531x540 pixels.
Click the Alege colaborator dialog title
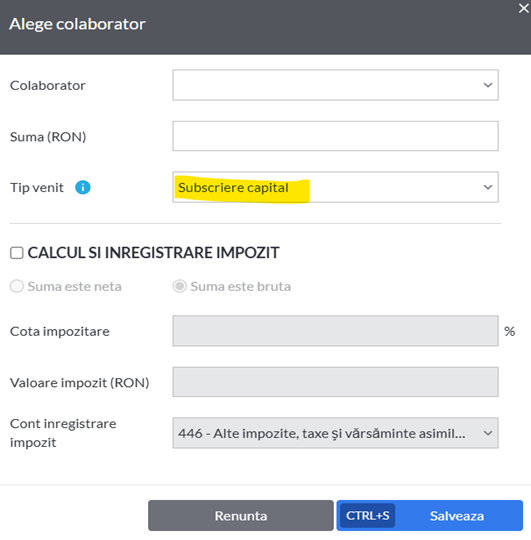pos(77,24)
